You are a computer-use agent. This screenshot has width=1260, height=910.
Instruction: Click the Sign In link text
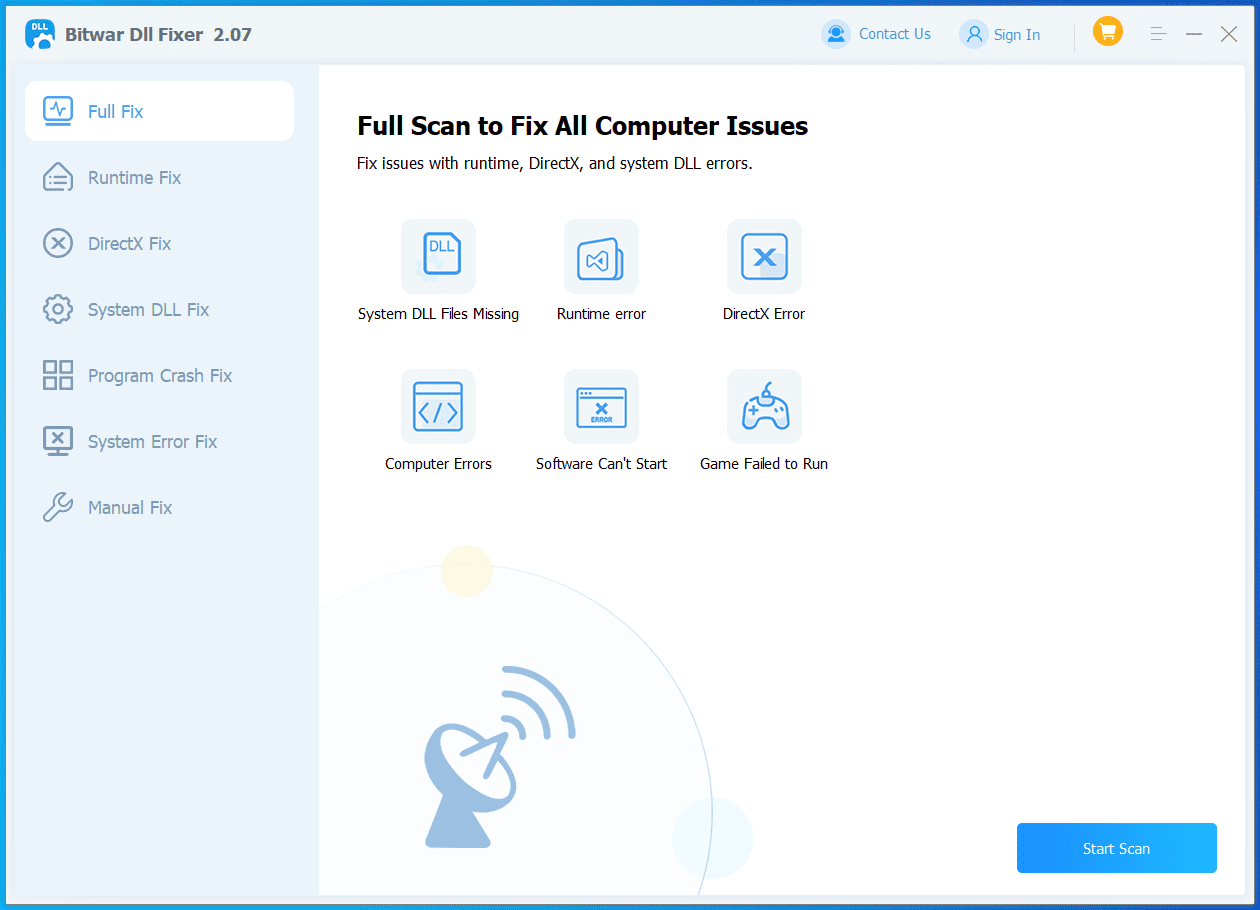pyautogui.click(x=1016, y=35)
